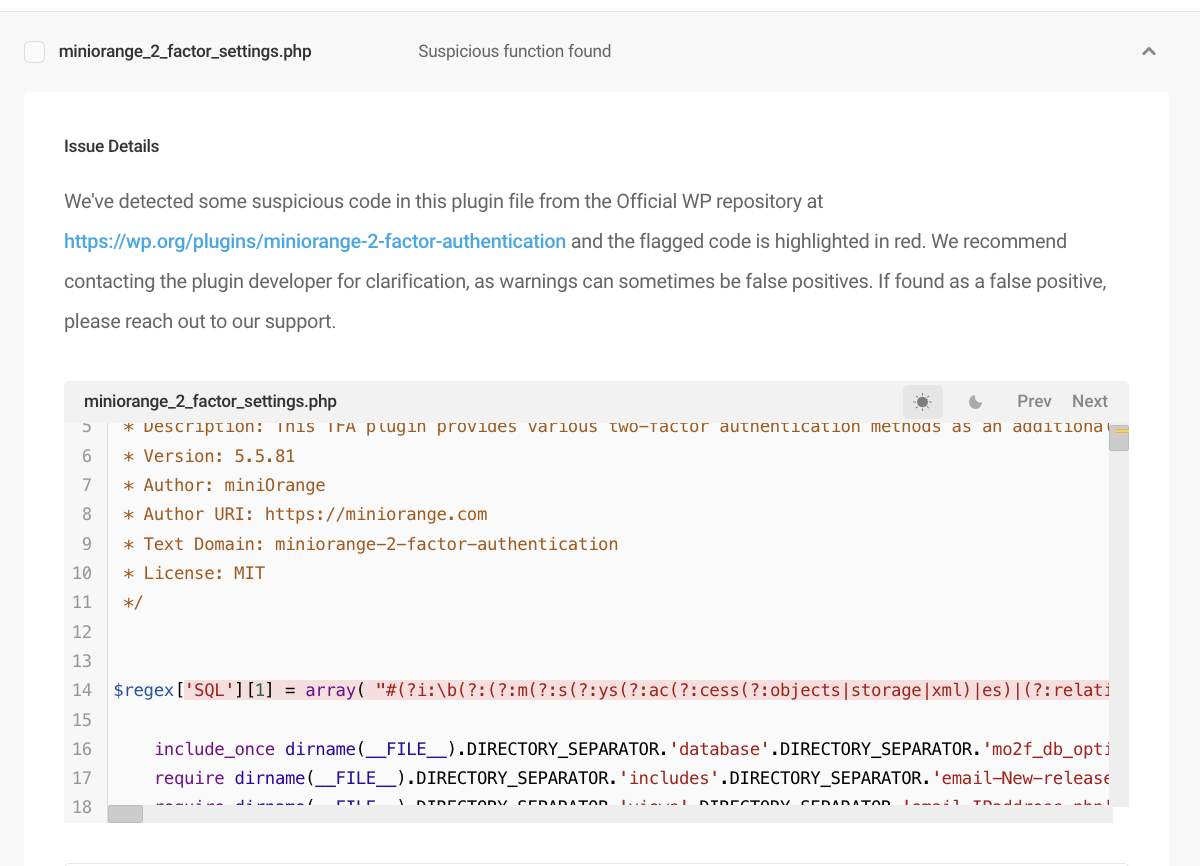Switch code viewer to light theme
This screenshot has height=866, width=1200.
922,401
